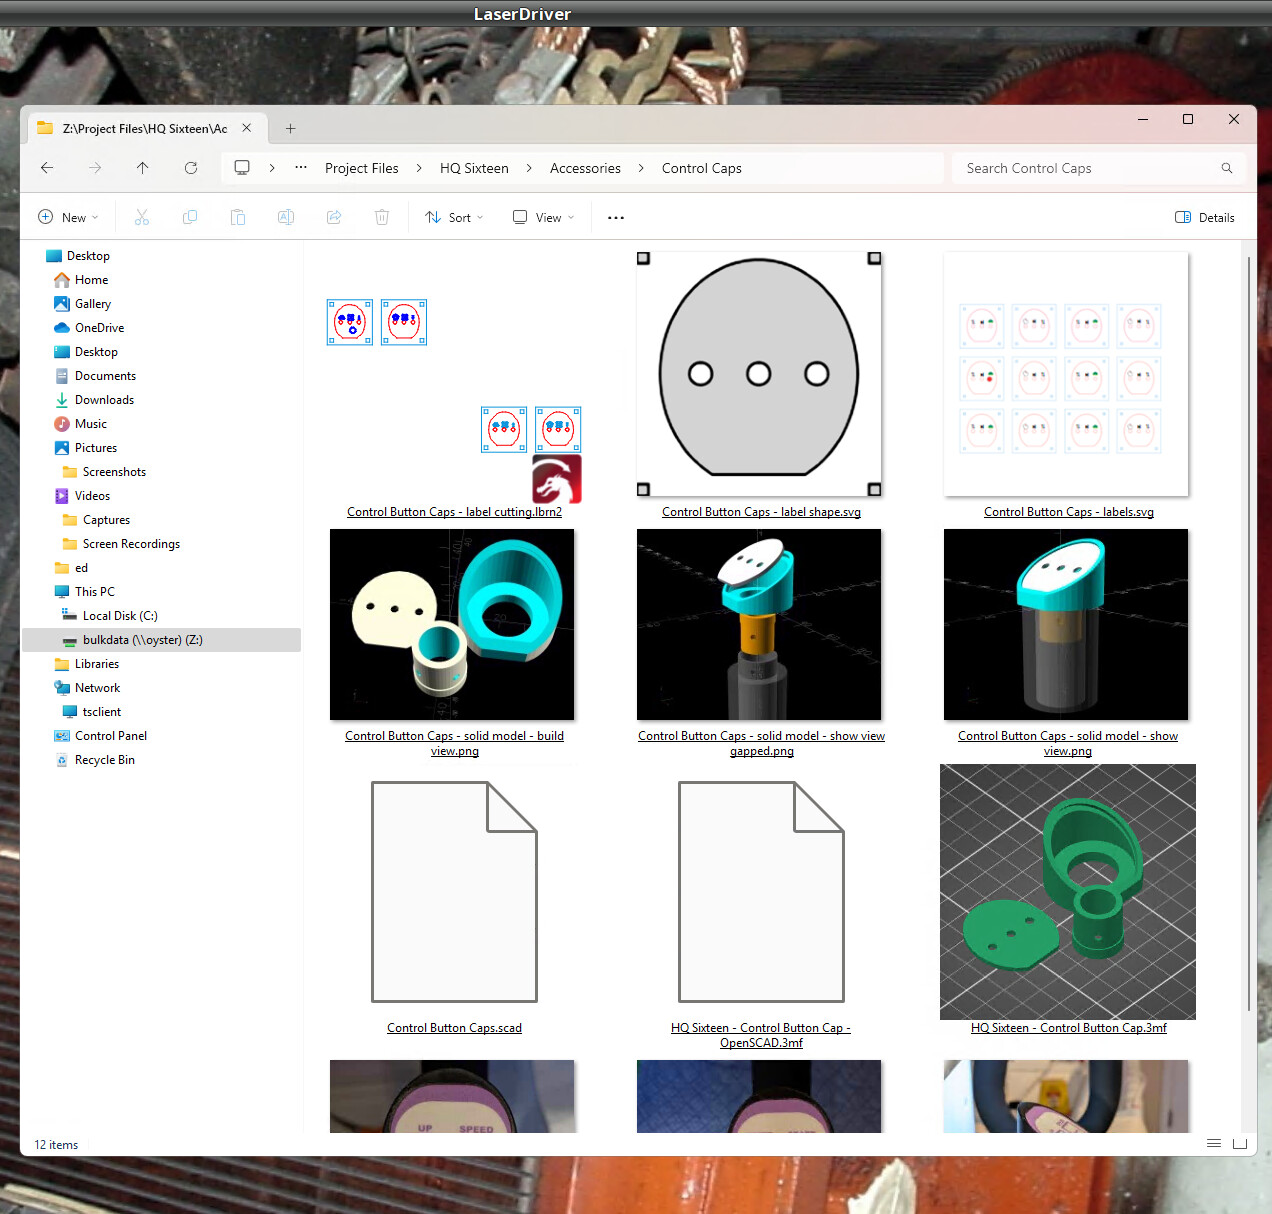Go back using the Back arrow

tap(47, 168)
